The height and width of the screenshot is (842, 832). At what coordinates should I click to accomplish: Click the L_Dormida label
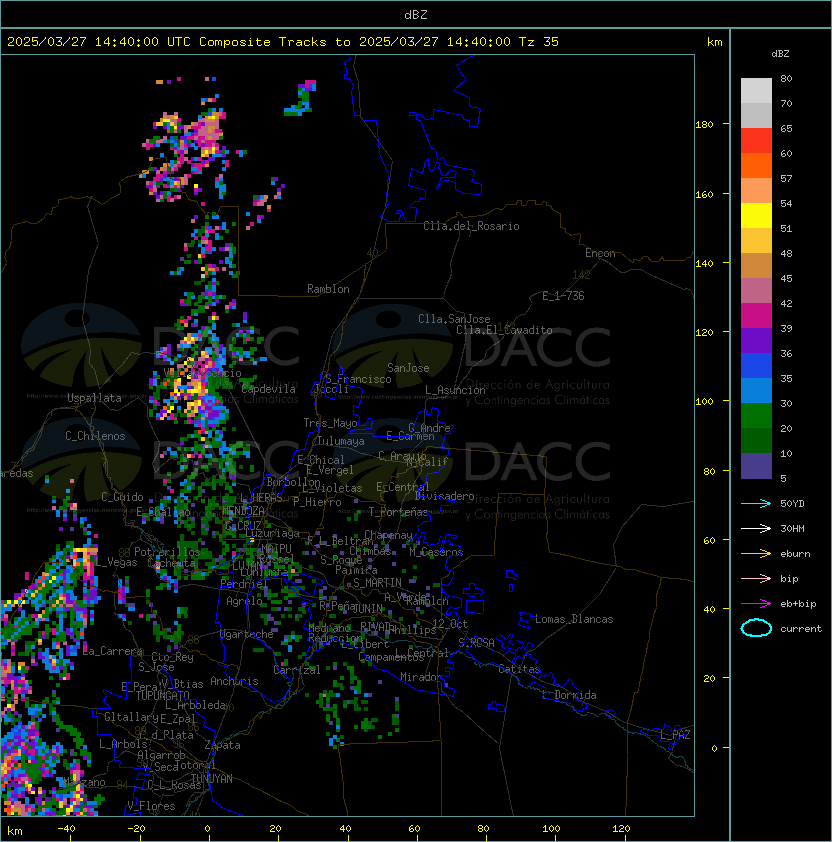point(569,695)
